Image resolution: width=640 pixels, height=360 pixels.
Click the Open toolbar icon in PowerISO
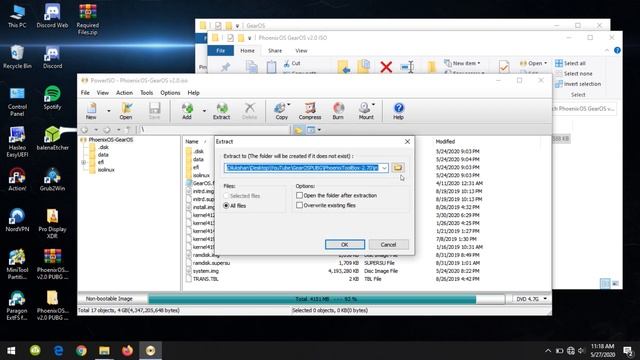126,111
